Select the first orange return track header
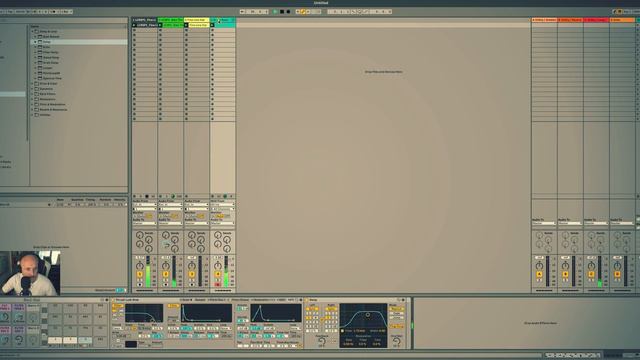This screenshot has width=640, height=360. [x=544, y=20]
